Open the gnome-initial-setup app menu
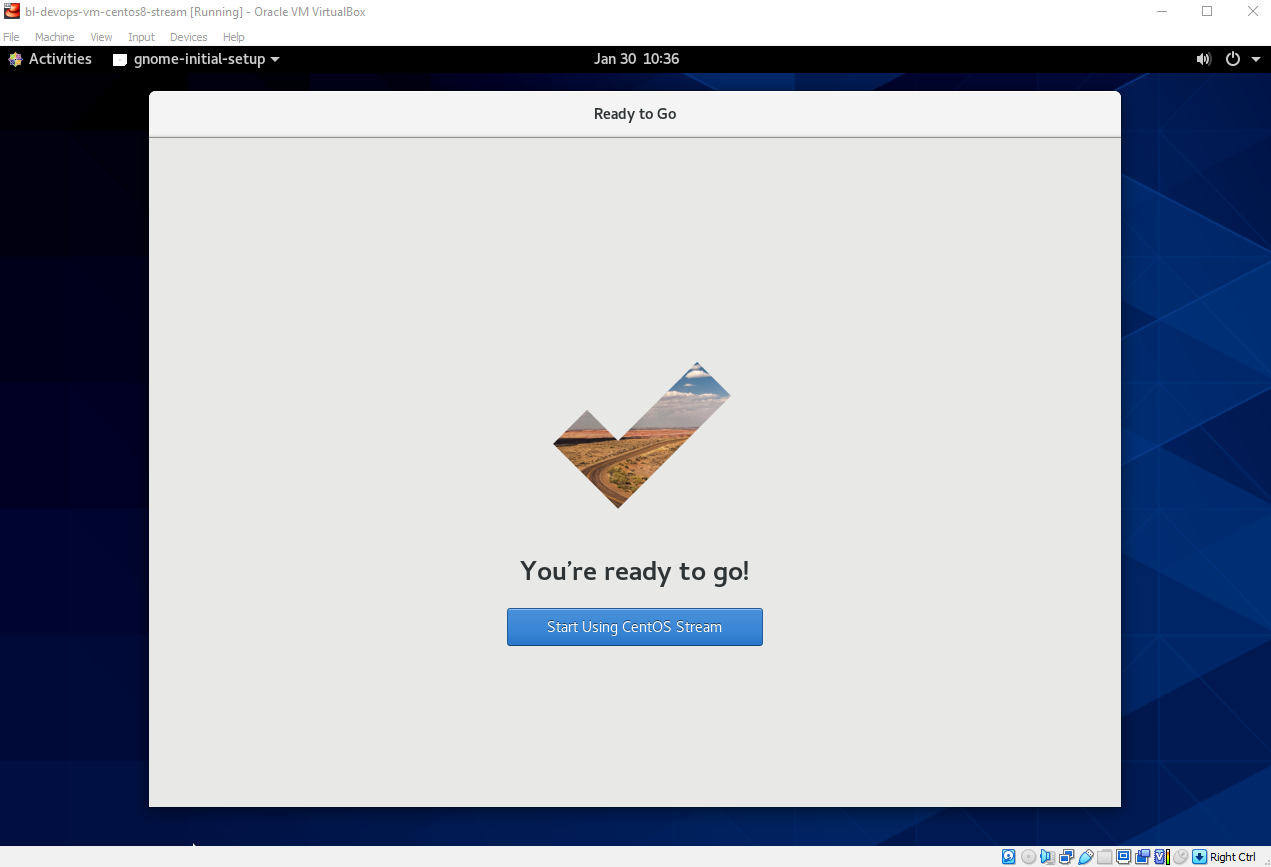Viewport: 1271px width, 867px height. pyautogui.click(x=196, y=59)
